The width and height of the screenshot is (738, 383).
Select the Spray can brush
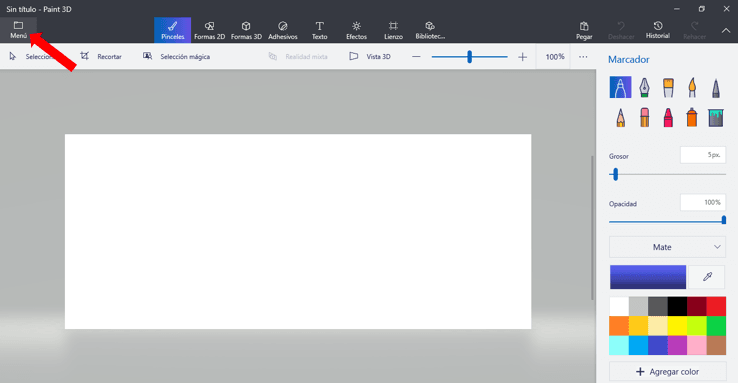692,117
